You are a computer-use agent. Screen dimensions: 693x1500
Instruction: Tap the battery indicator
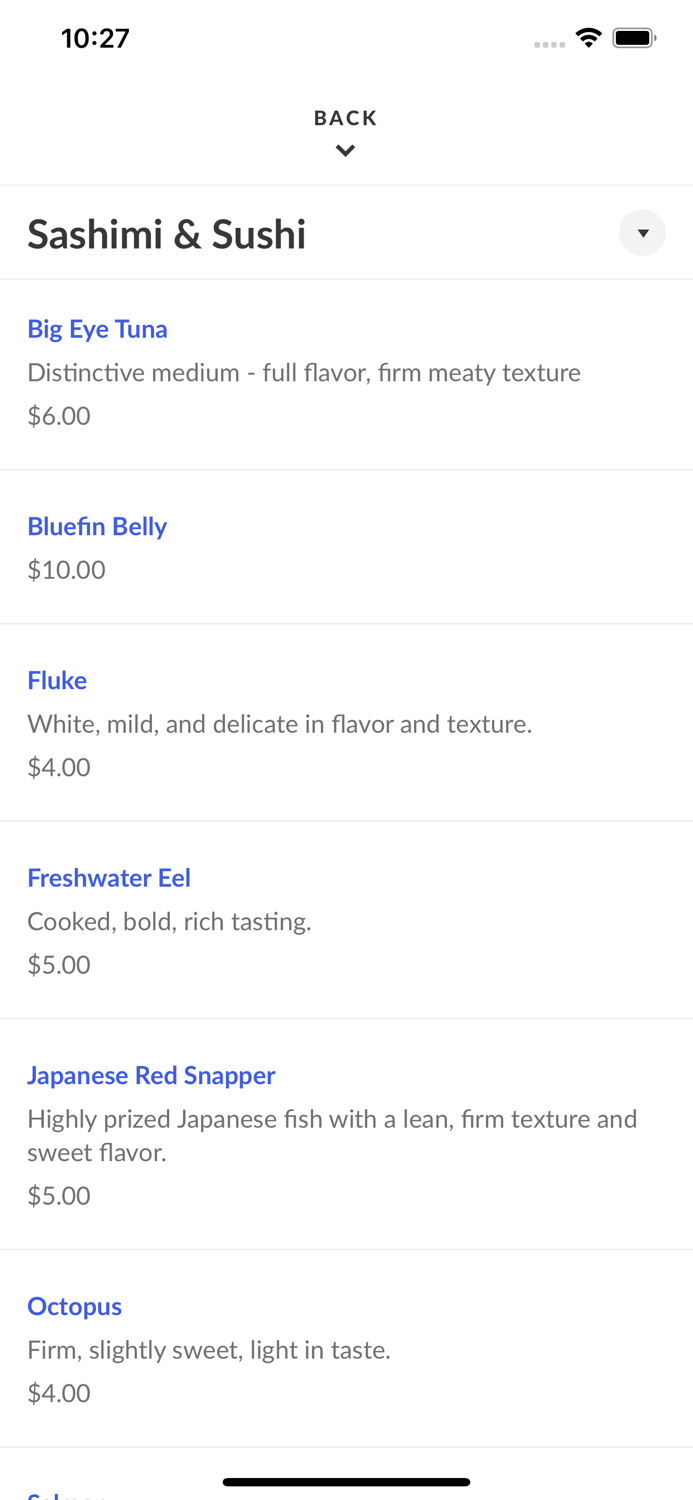click(x=634, y=36)
